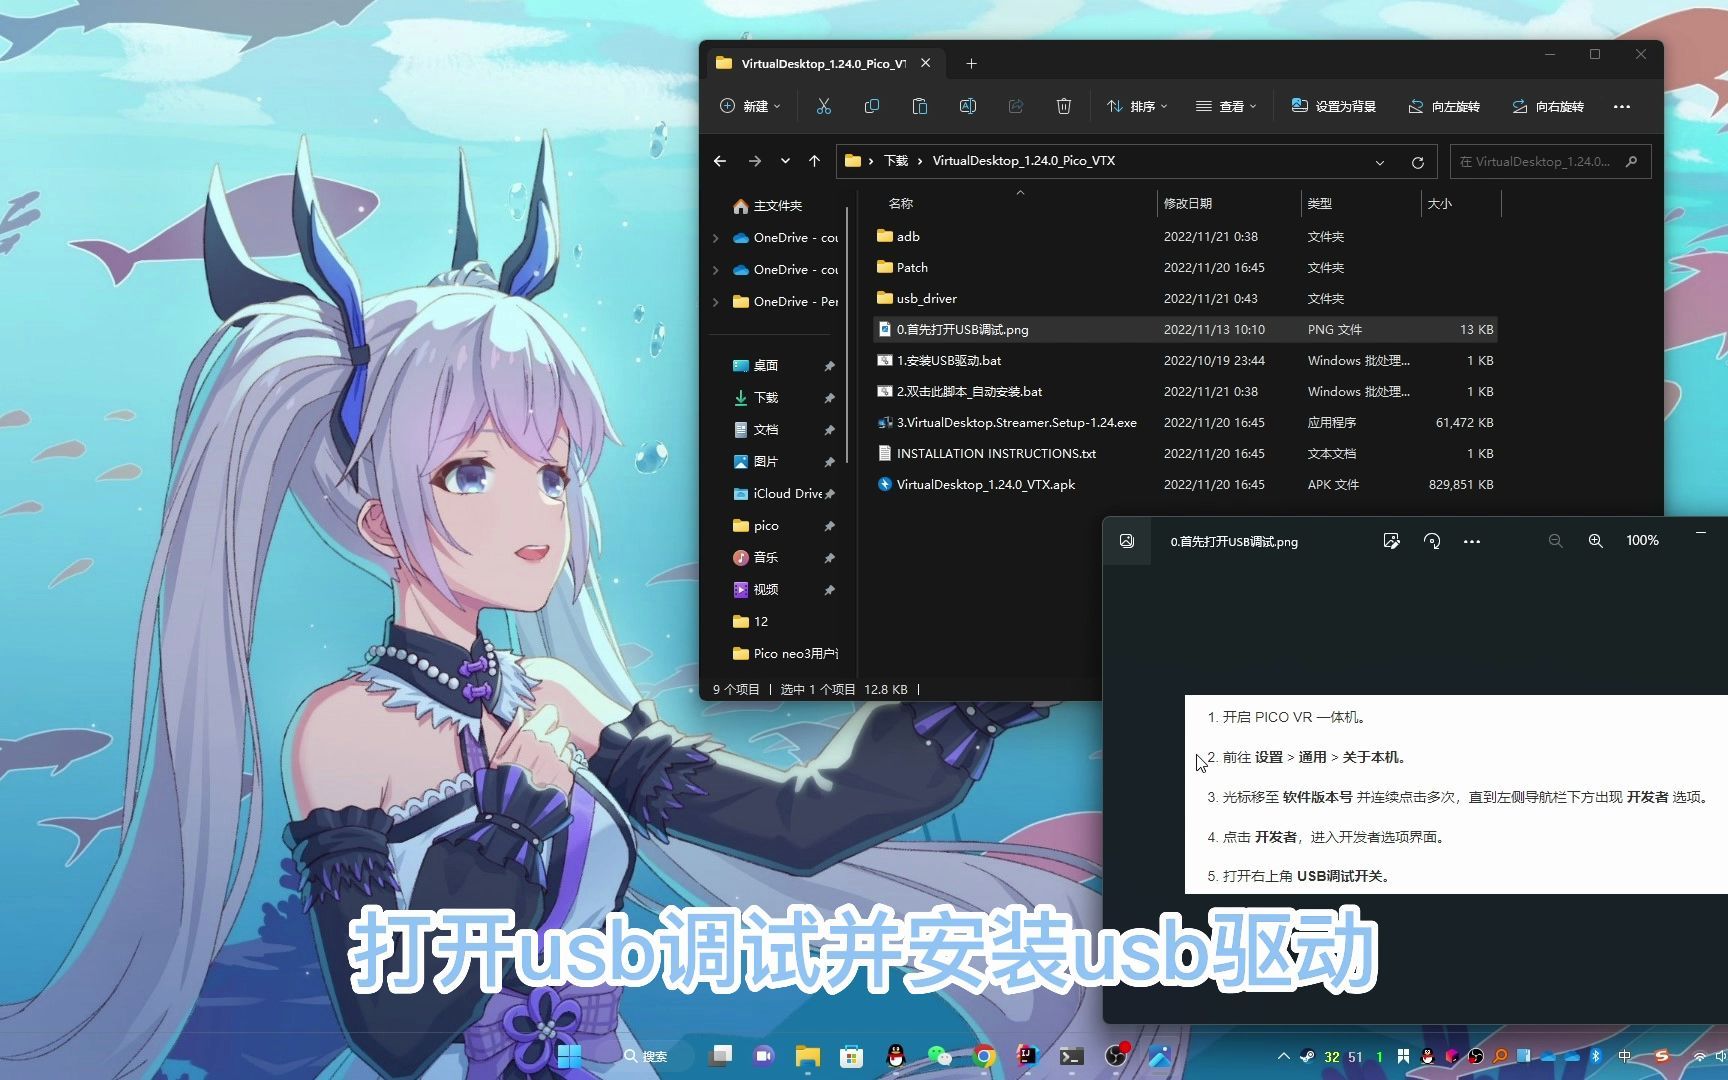Expand the New (新建) dropdown
The image size is (1728, 1080).
[751, 106]
